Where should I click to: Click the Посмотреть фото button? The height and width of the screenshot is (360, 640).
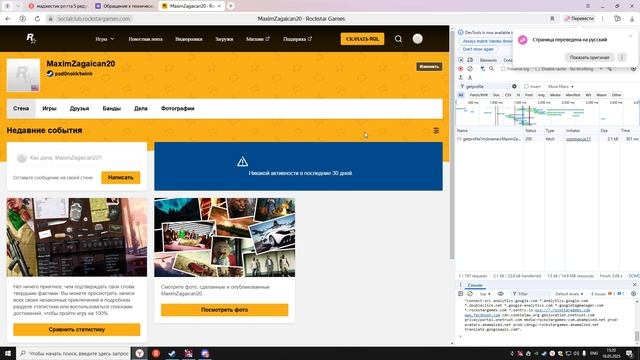pos(224,310)
